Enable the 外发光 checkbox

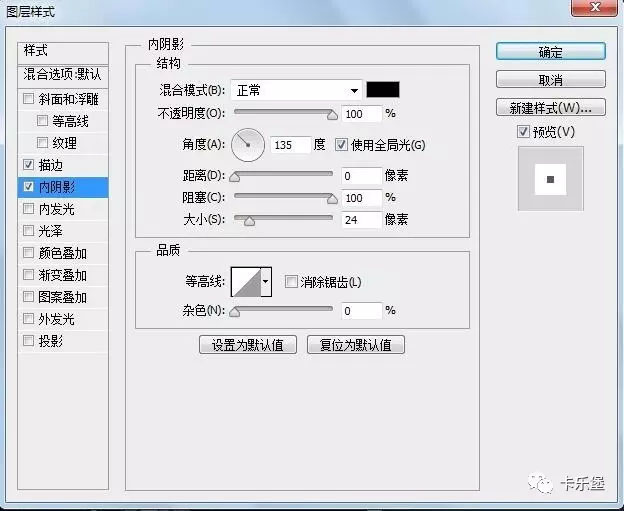[28, 318]
